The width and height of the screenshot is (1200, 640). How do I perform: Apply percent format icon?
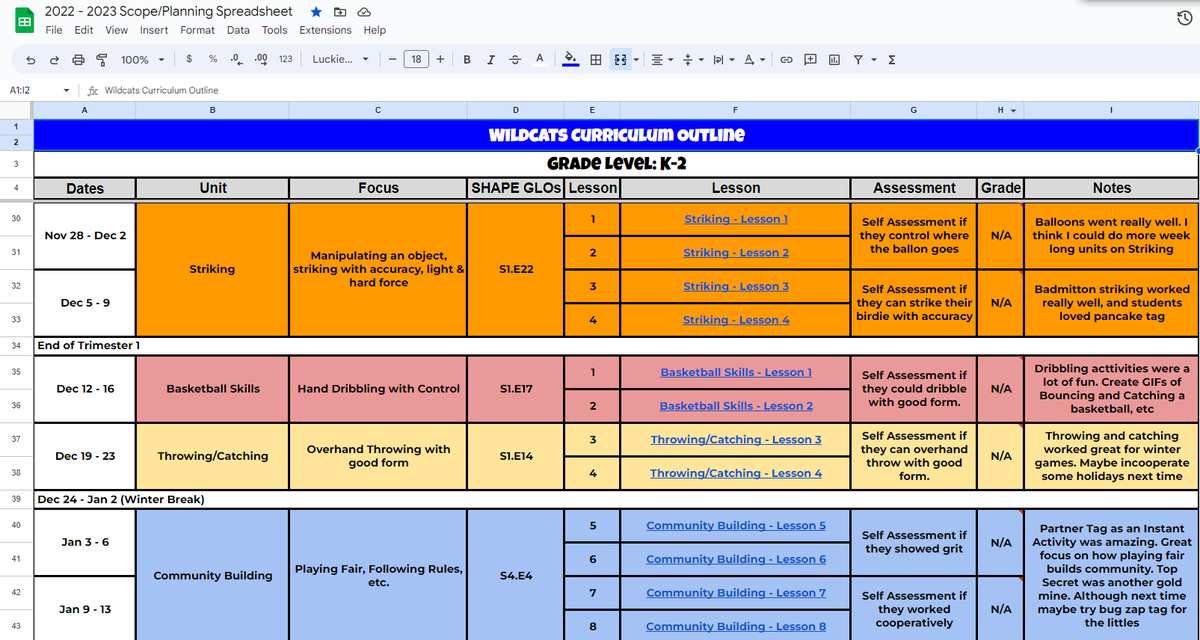tap(213, 59)
